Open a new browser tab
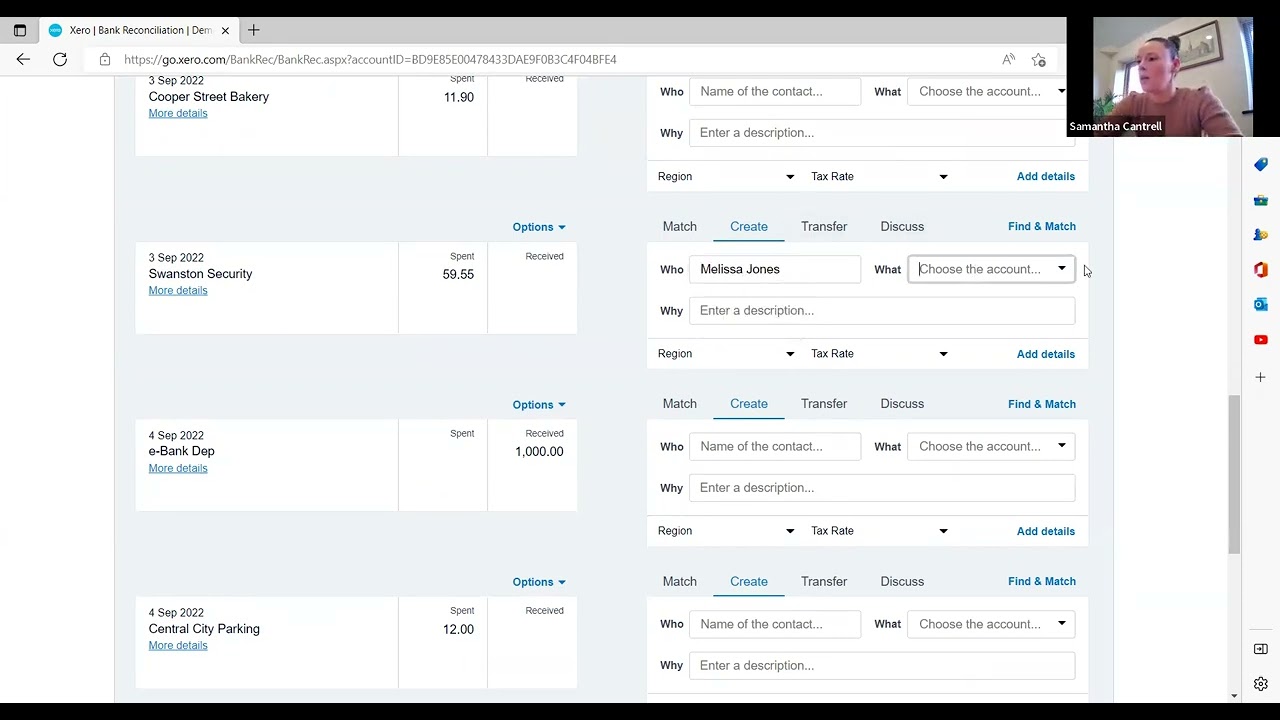Viewport: 1280px width, 720px height. (x=254, y=30)
